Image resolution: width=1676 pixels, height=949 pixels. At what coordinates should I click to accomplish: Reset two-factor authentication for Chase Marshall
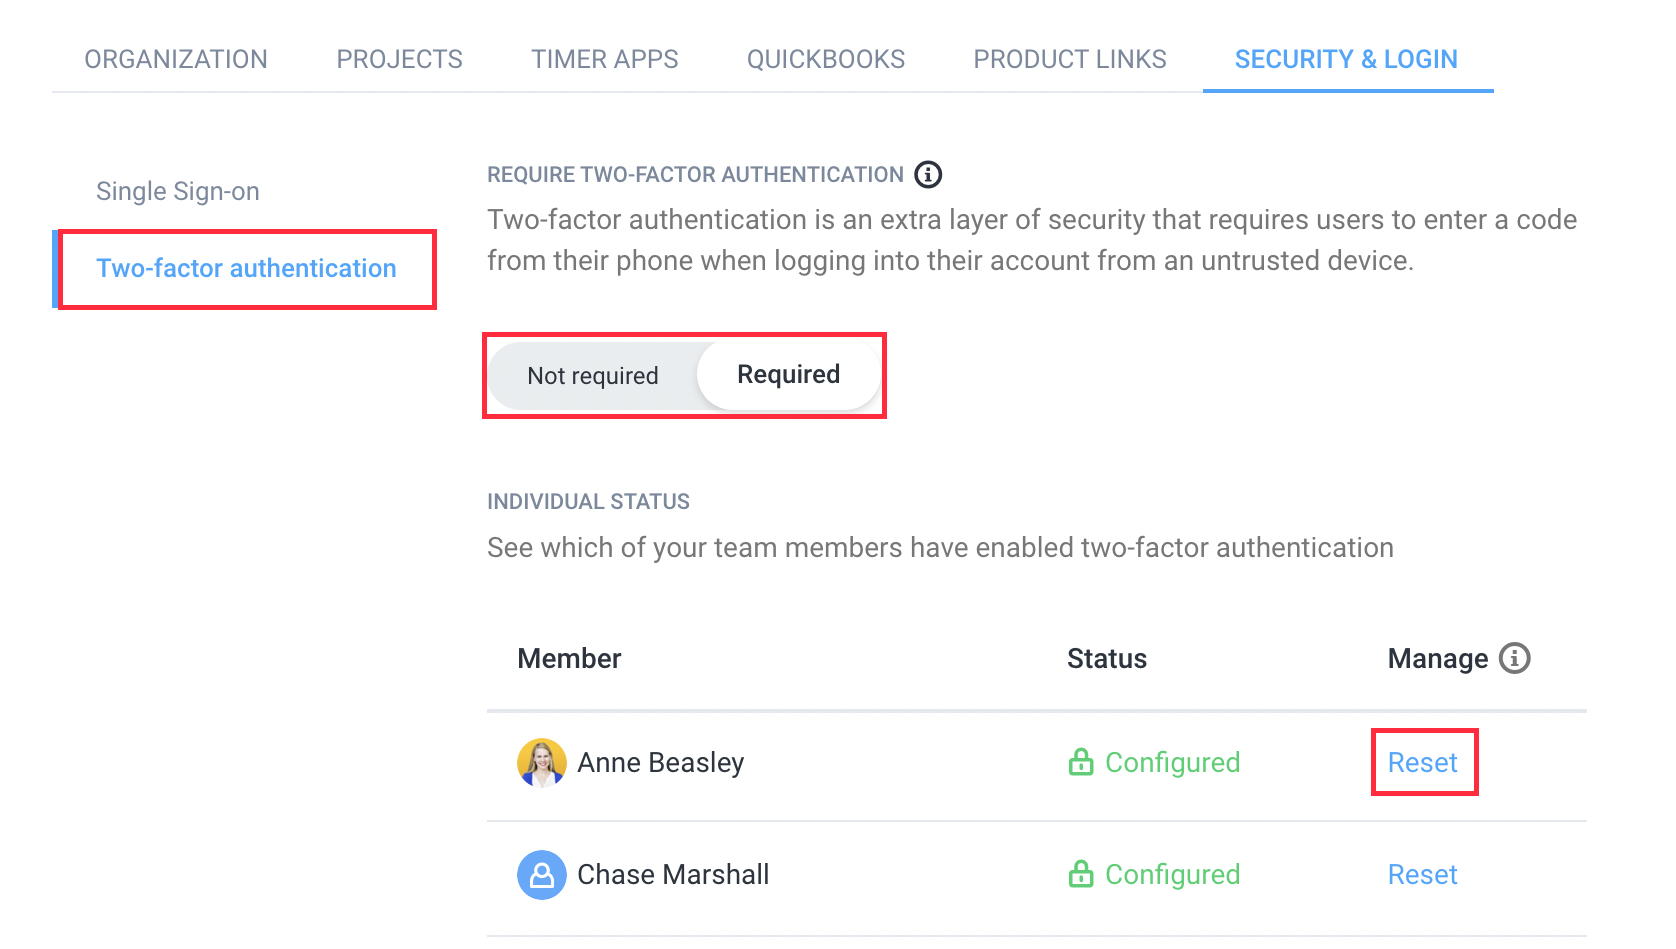(1422, 875)
